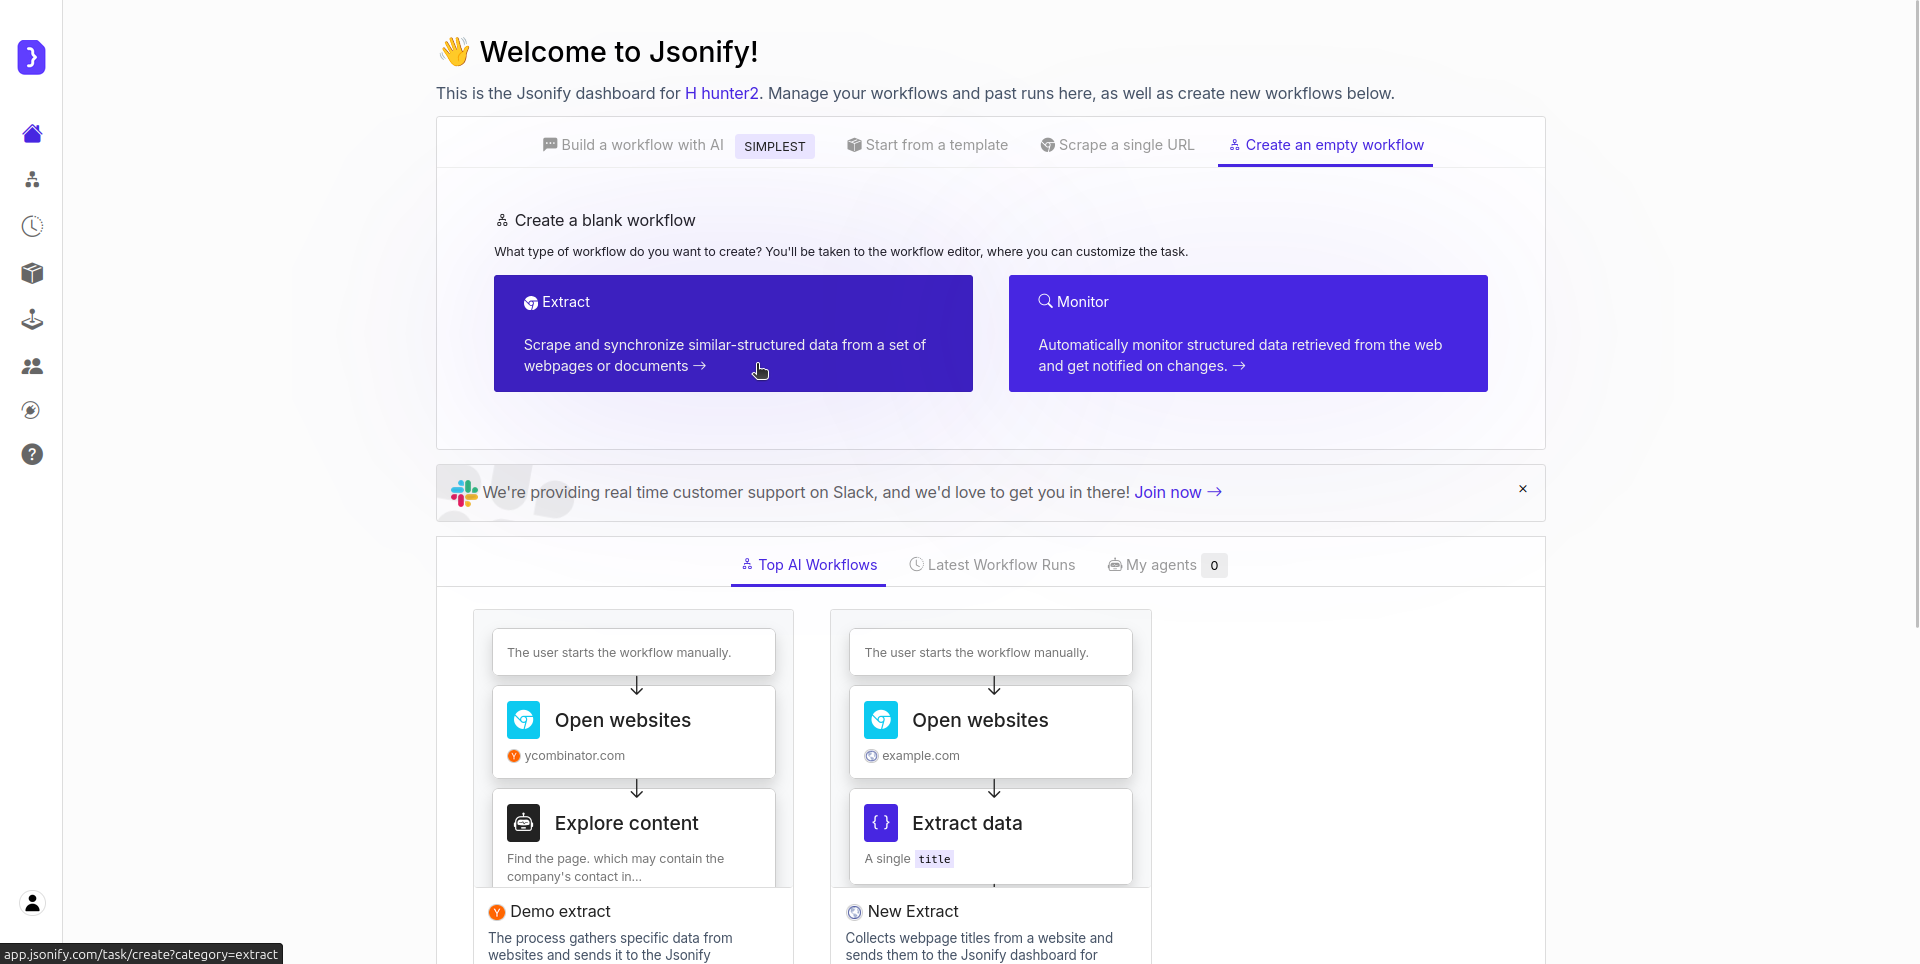Screen dimensions: 1920x964
Task: Open the Jsonify logo at sidebar top
Action: click(31, 57)
